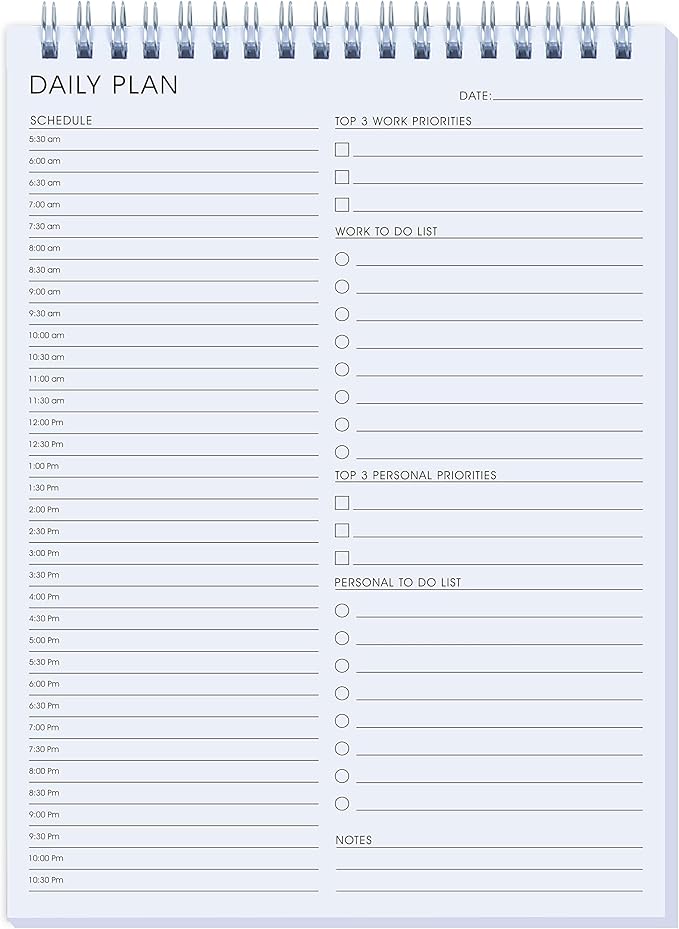Mark last Personal To Do List circle
The width and height of the screenshot is (679, 929).
342,803
